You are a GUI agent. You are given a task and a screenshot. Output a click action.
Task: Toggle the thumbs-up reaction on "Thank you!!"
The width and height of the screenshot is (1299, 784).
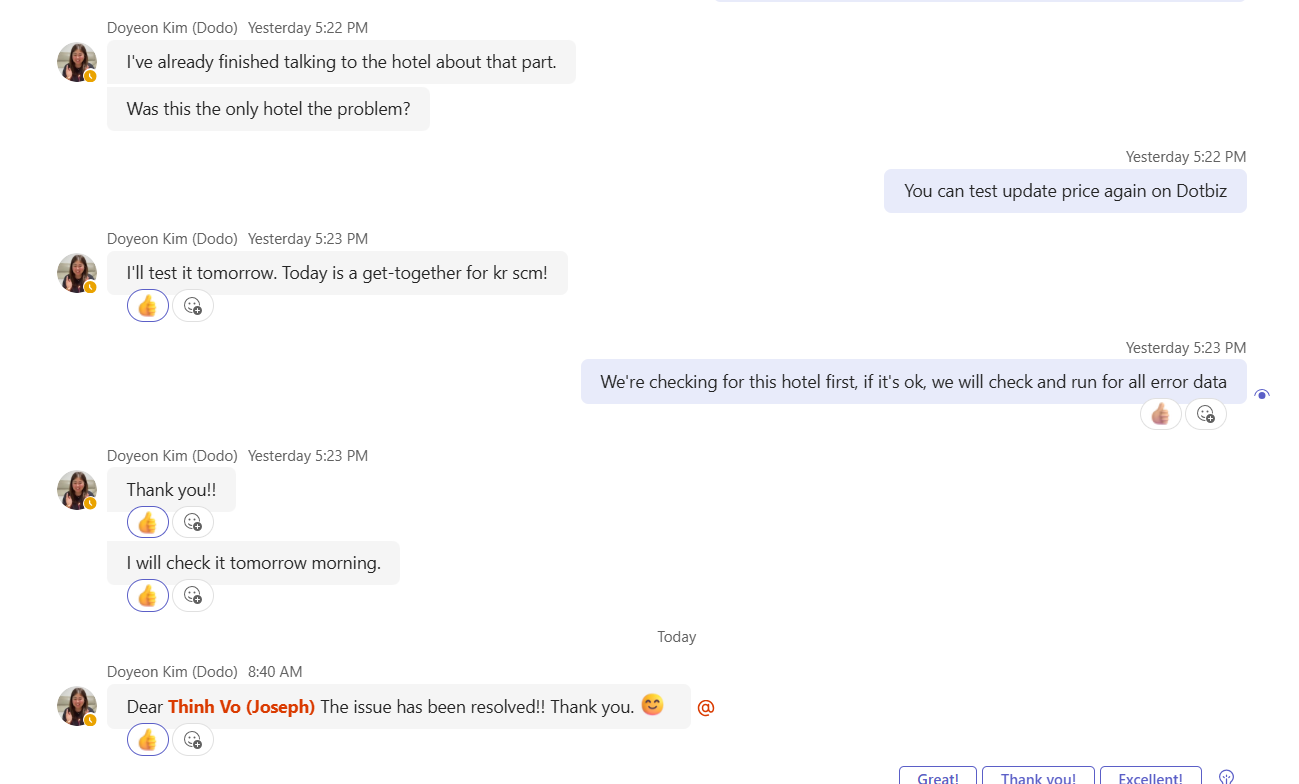[x=148, y=522]
